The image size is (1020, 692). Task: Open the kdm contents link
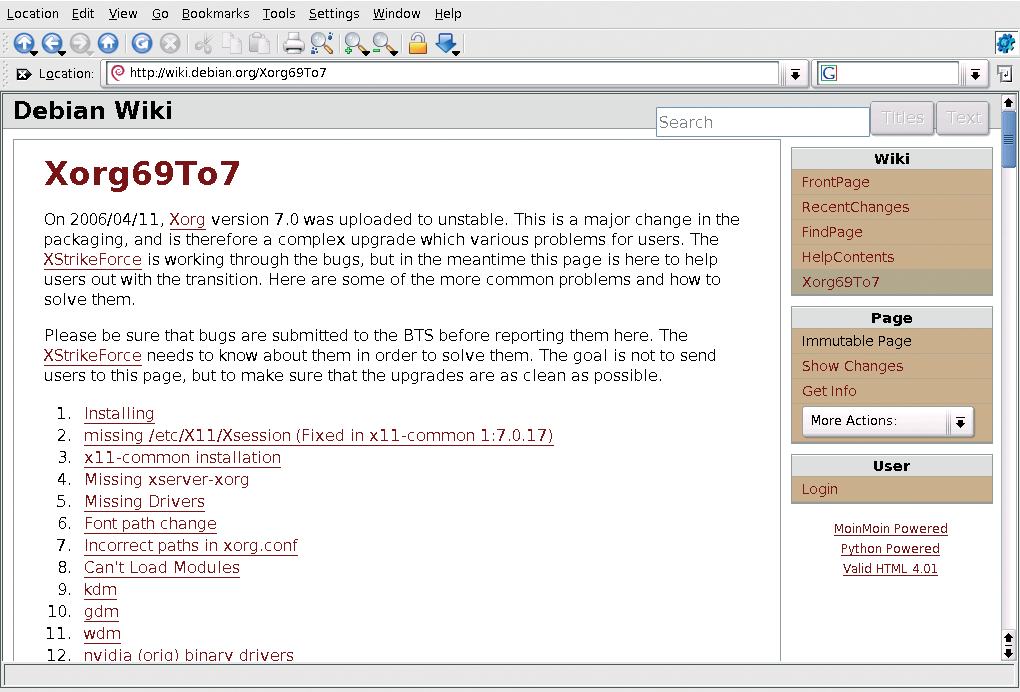(x=100, y=589)
